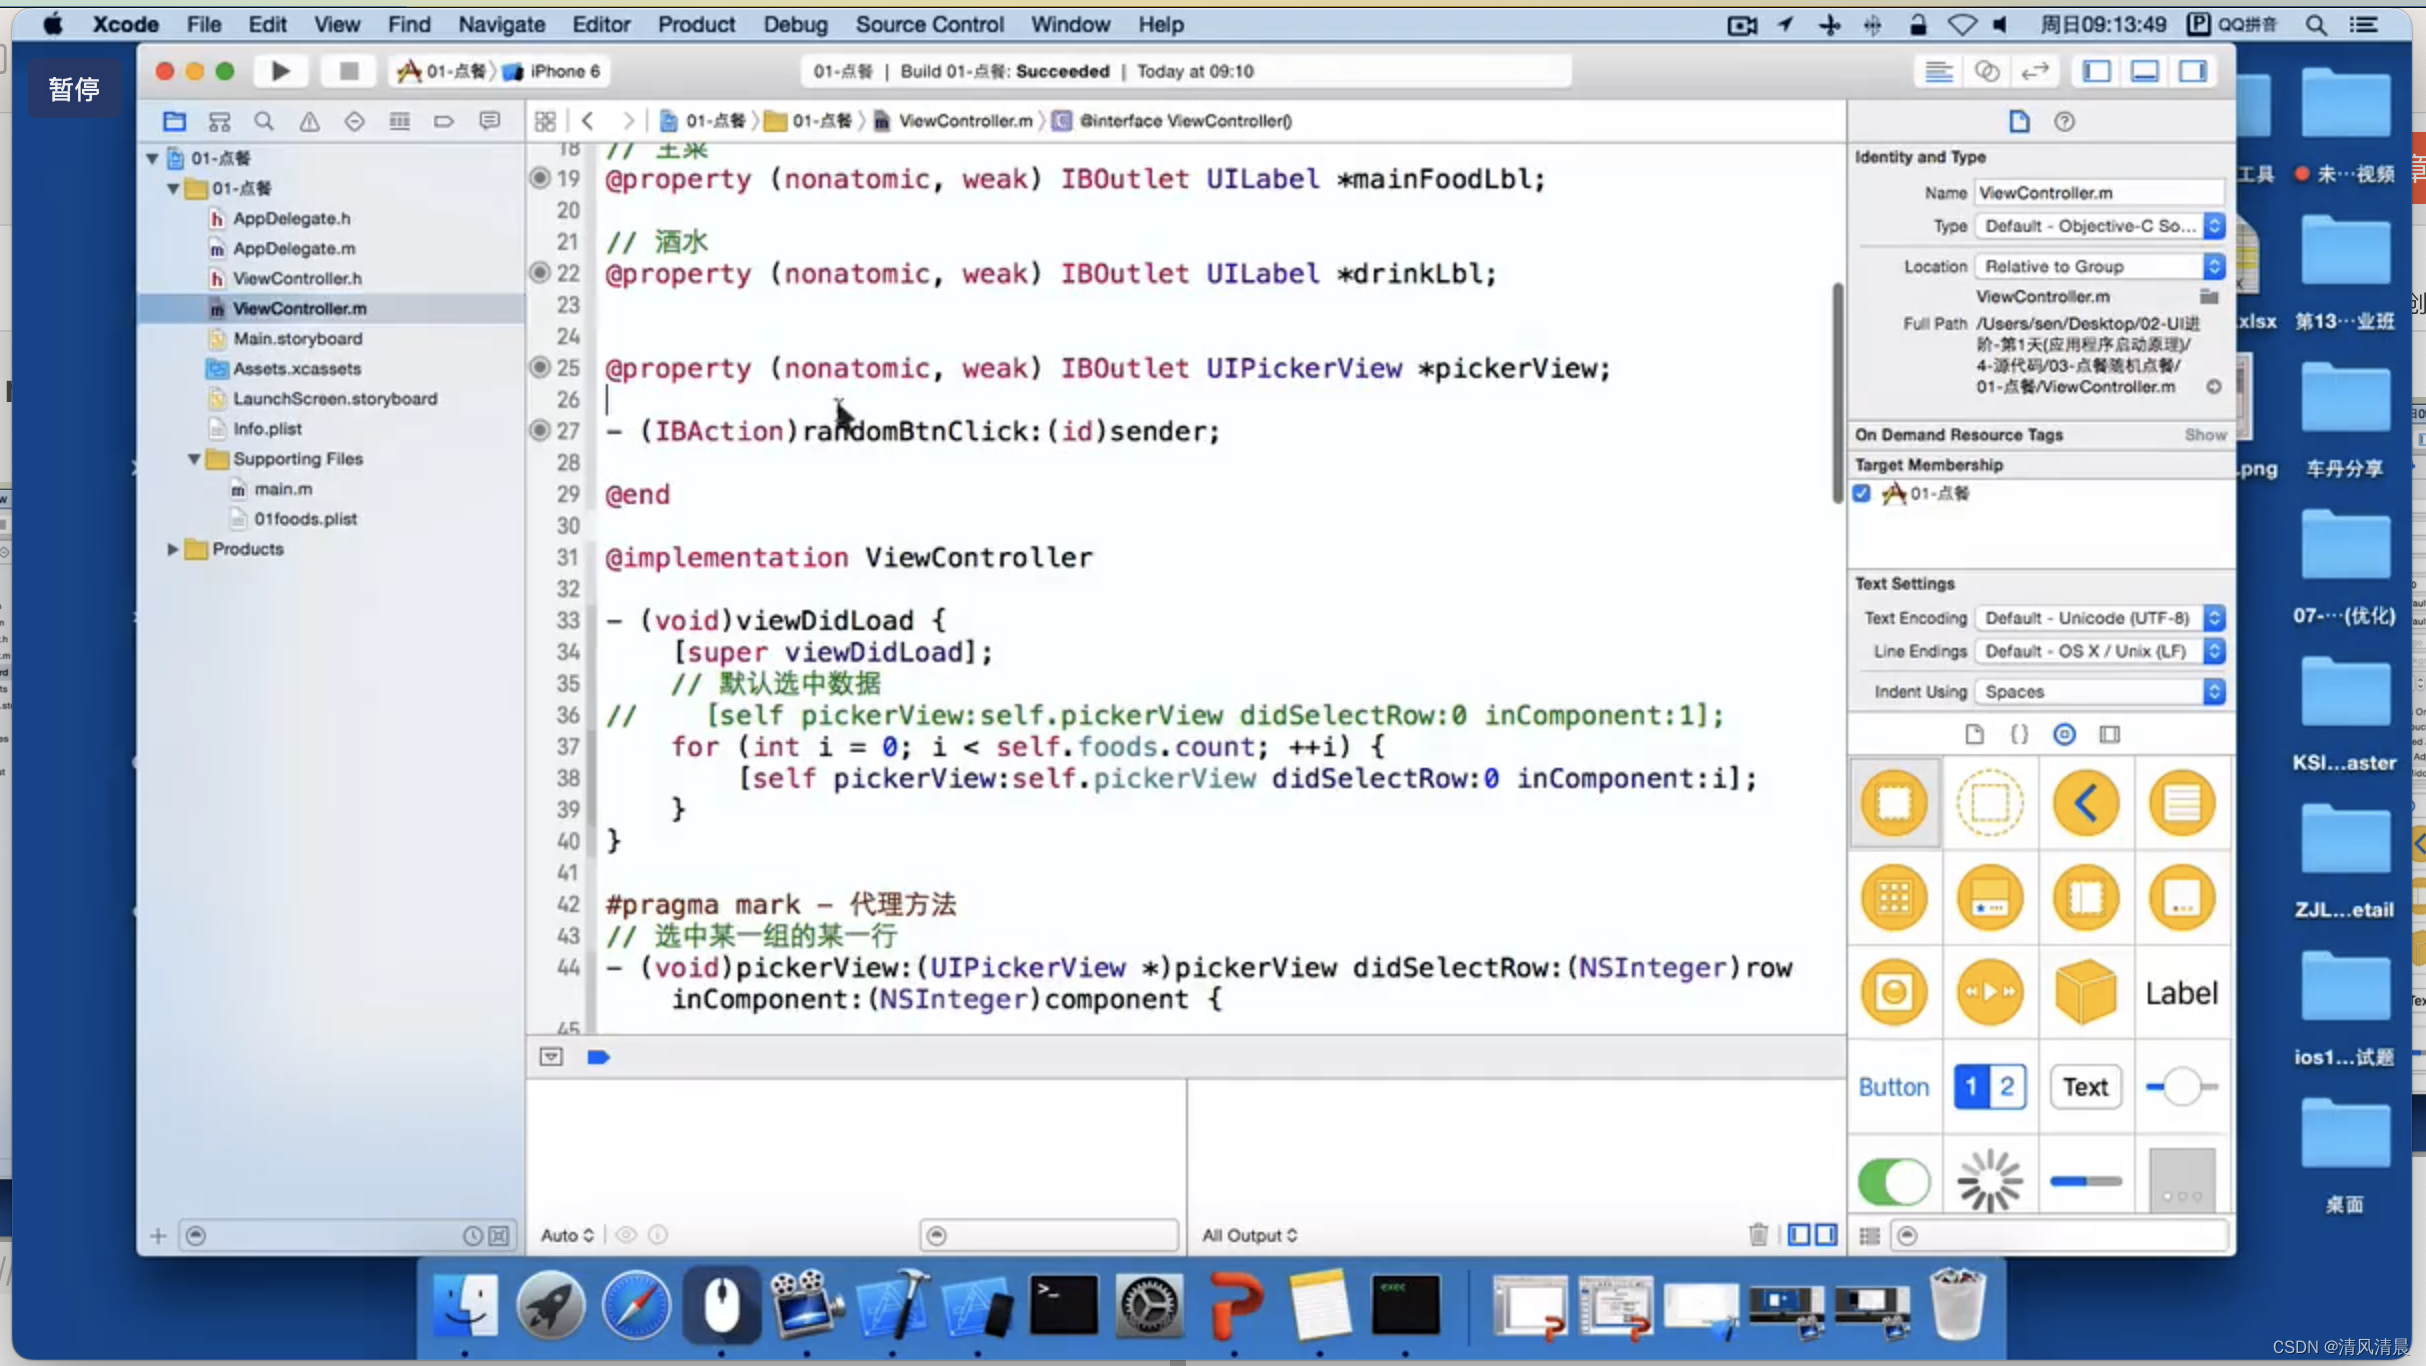Select ViewController.m in file navigator
Screen dimensions: 2426x1366
(x=300, y=308)
